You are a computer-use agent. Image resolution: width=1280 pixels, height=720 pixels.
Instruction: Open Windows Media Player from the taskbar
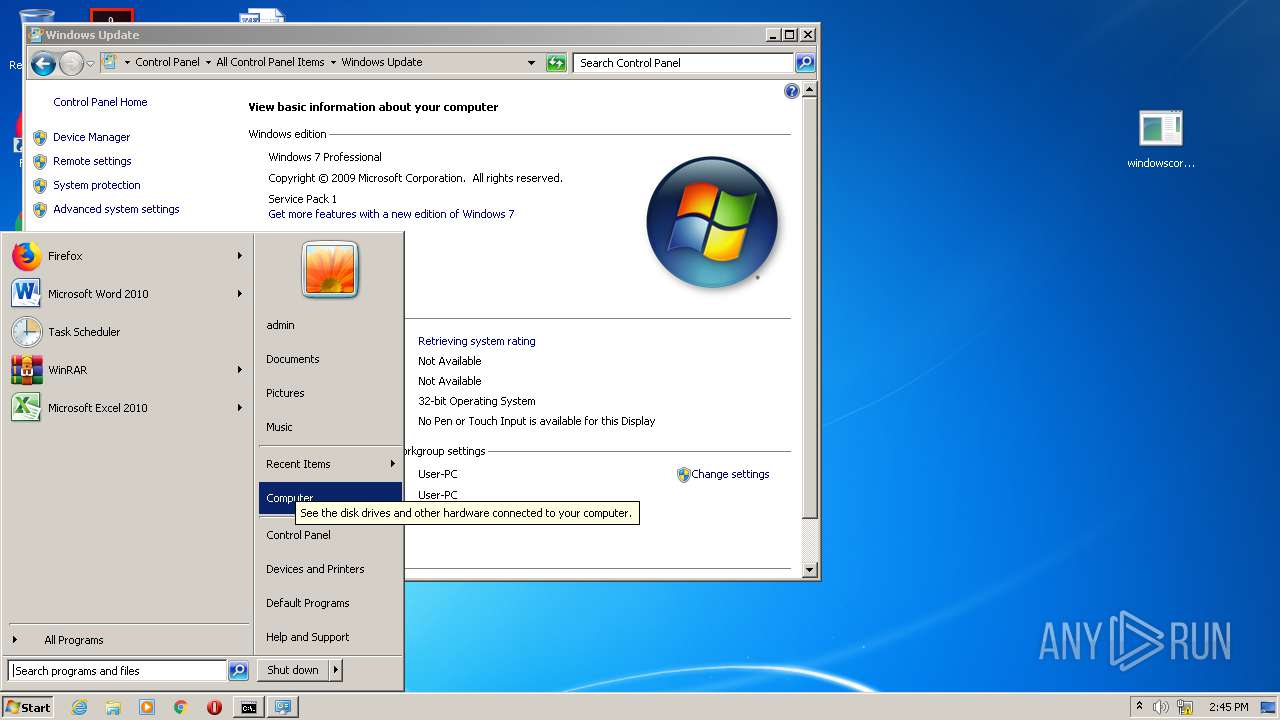147,707
